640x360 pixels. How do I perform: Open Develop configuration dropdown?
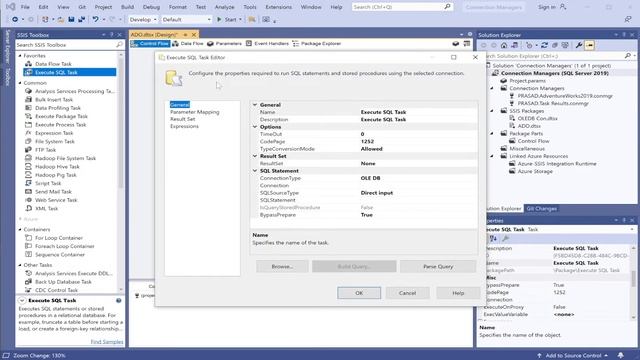pyautogui.click(x=143, y=19)
